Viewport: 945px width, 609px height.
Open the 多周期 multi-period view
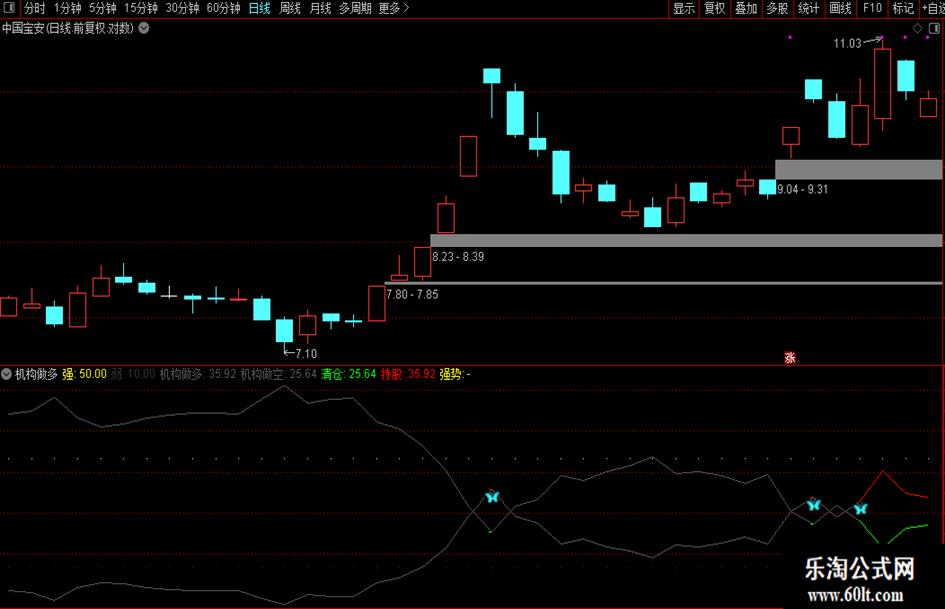tap(355, 8)
